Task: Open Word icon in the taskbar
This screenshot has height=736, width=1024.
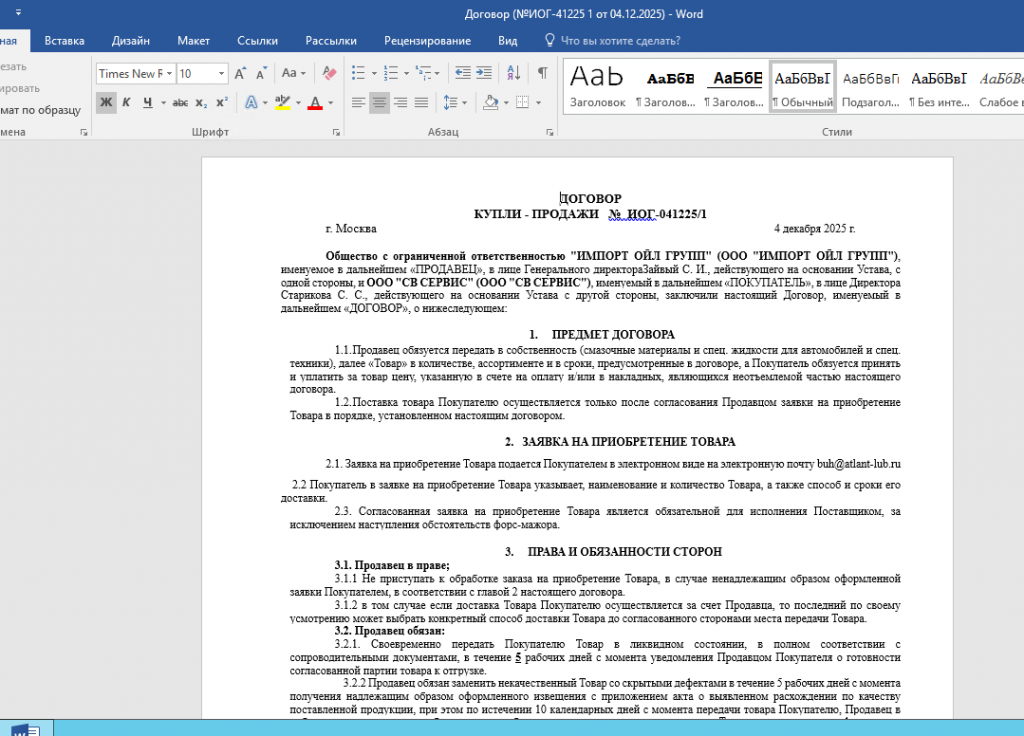Action: click(x=26, y=729)
